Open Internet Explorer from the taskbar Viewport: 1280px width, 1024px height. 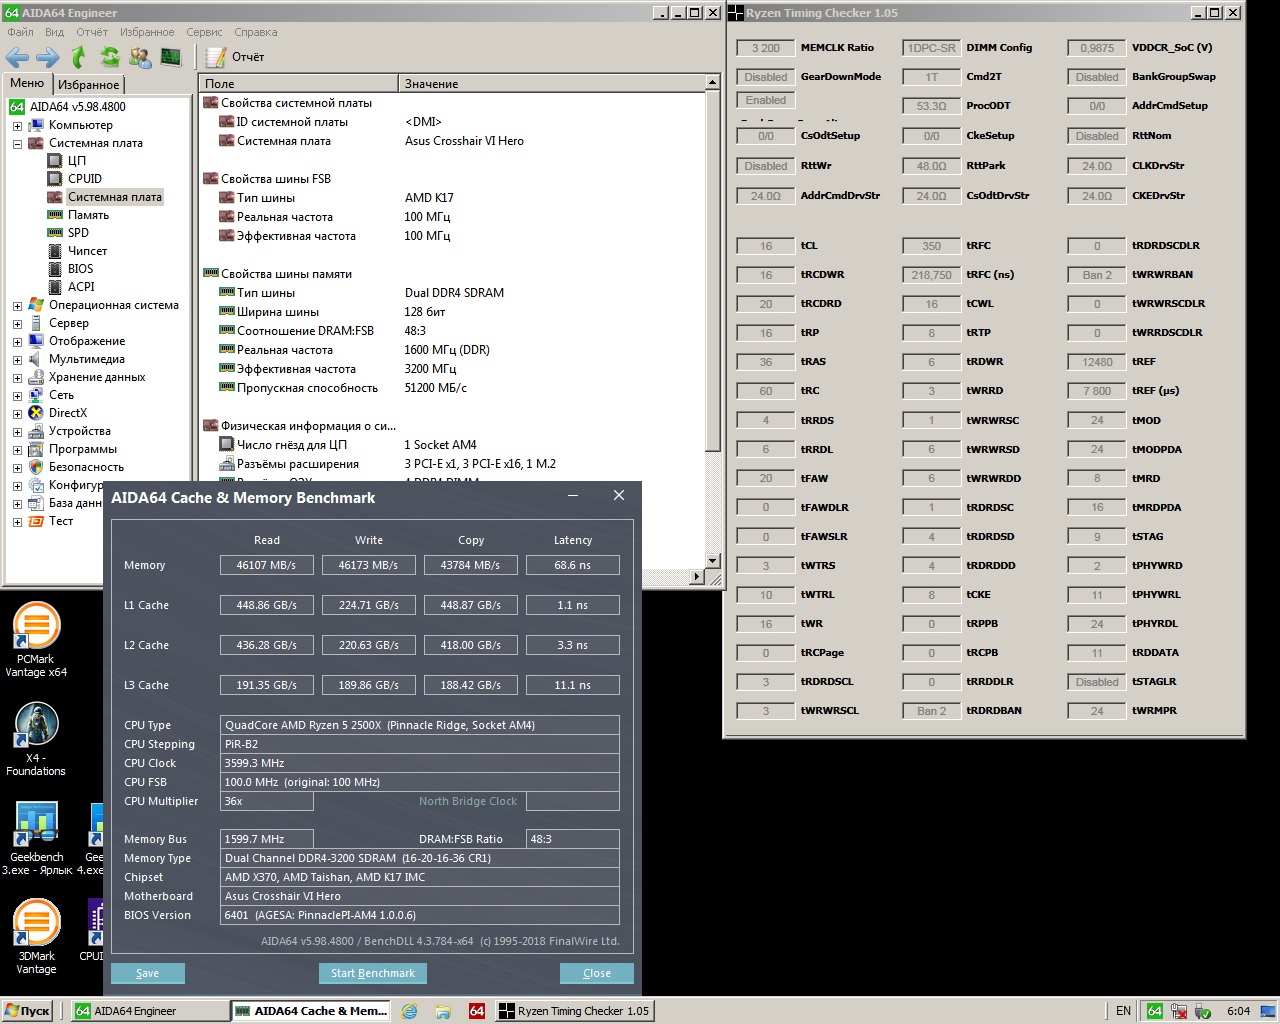tap(409, 1011)
